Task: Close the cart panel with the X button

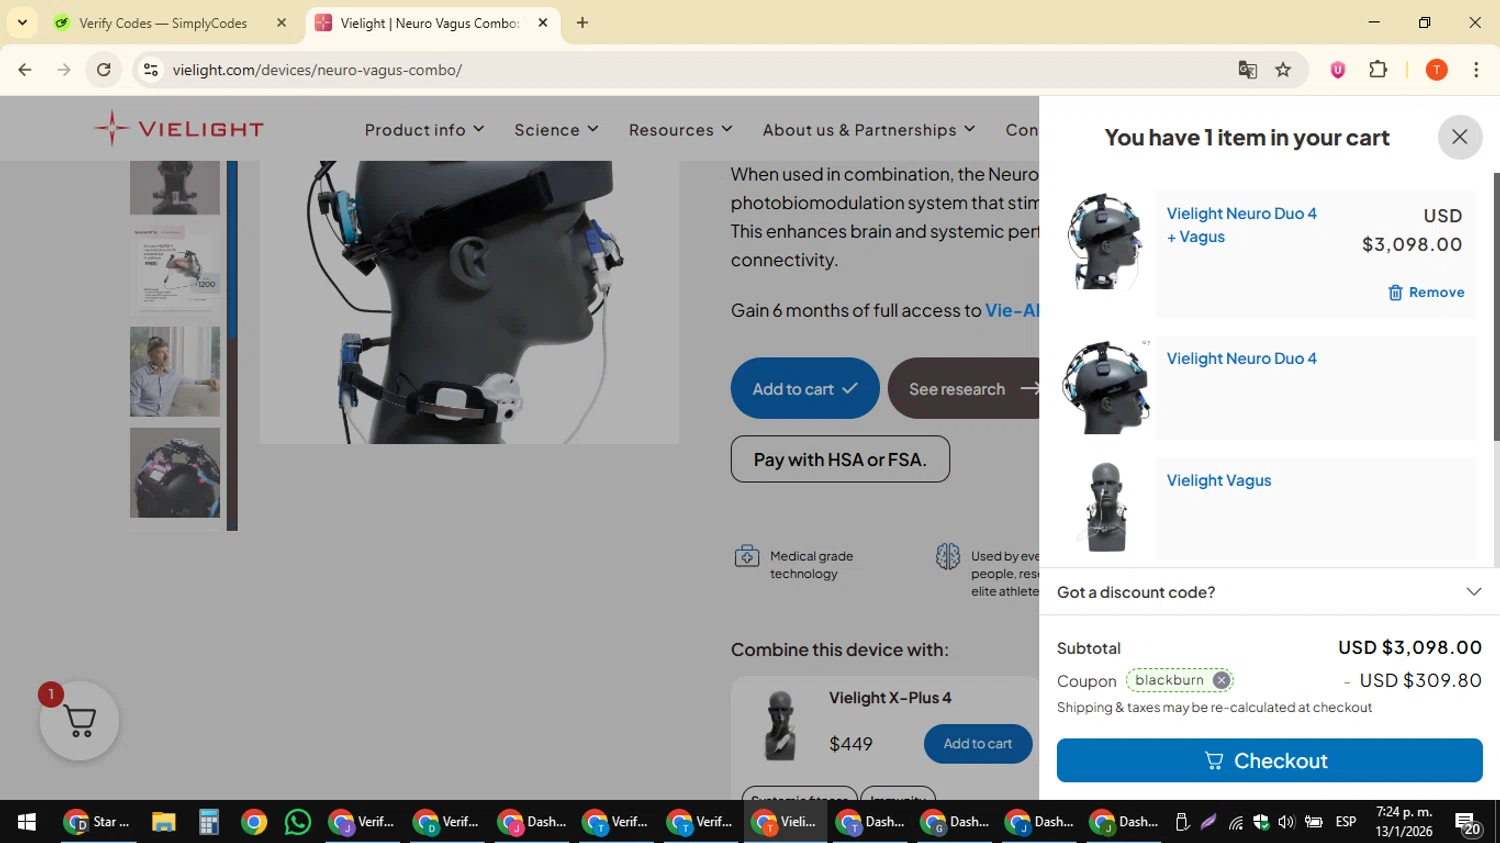Action: click(x=1459, y=137)
